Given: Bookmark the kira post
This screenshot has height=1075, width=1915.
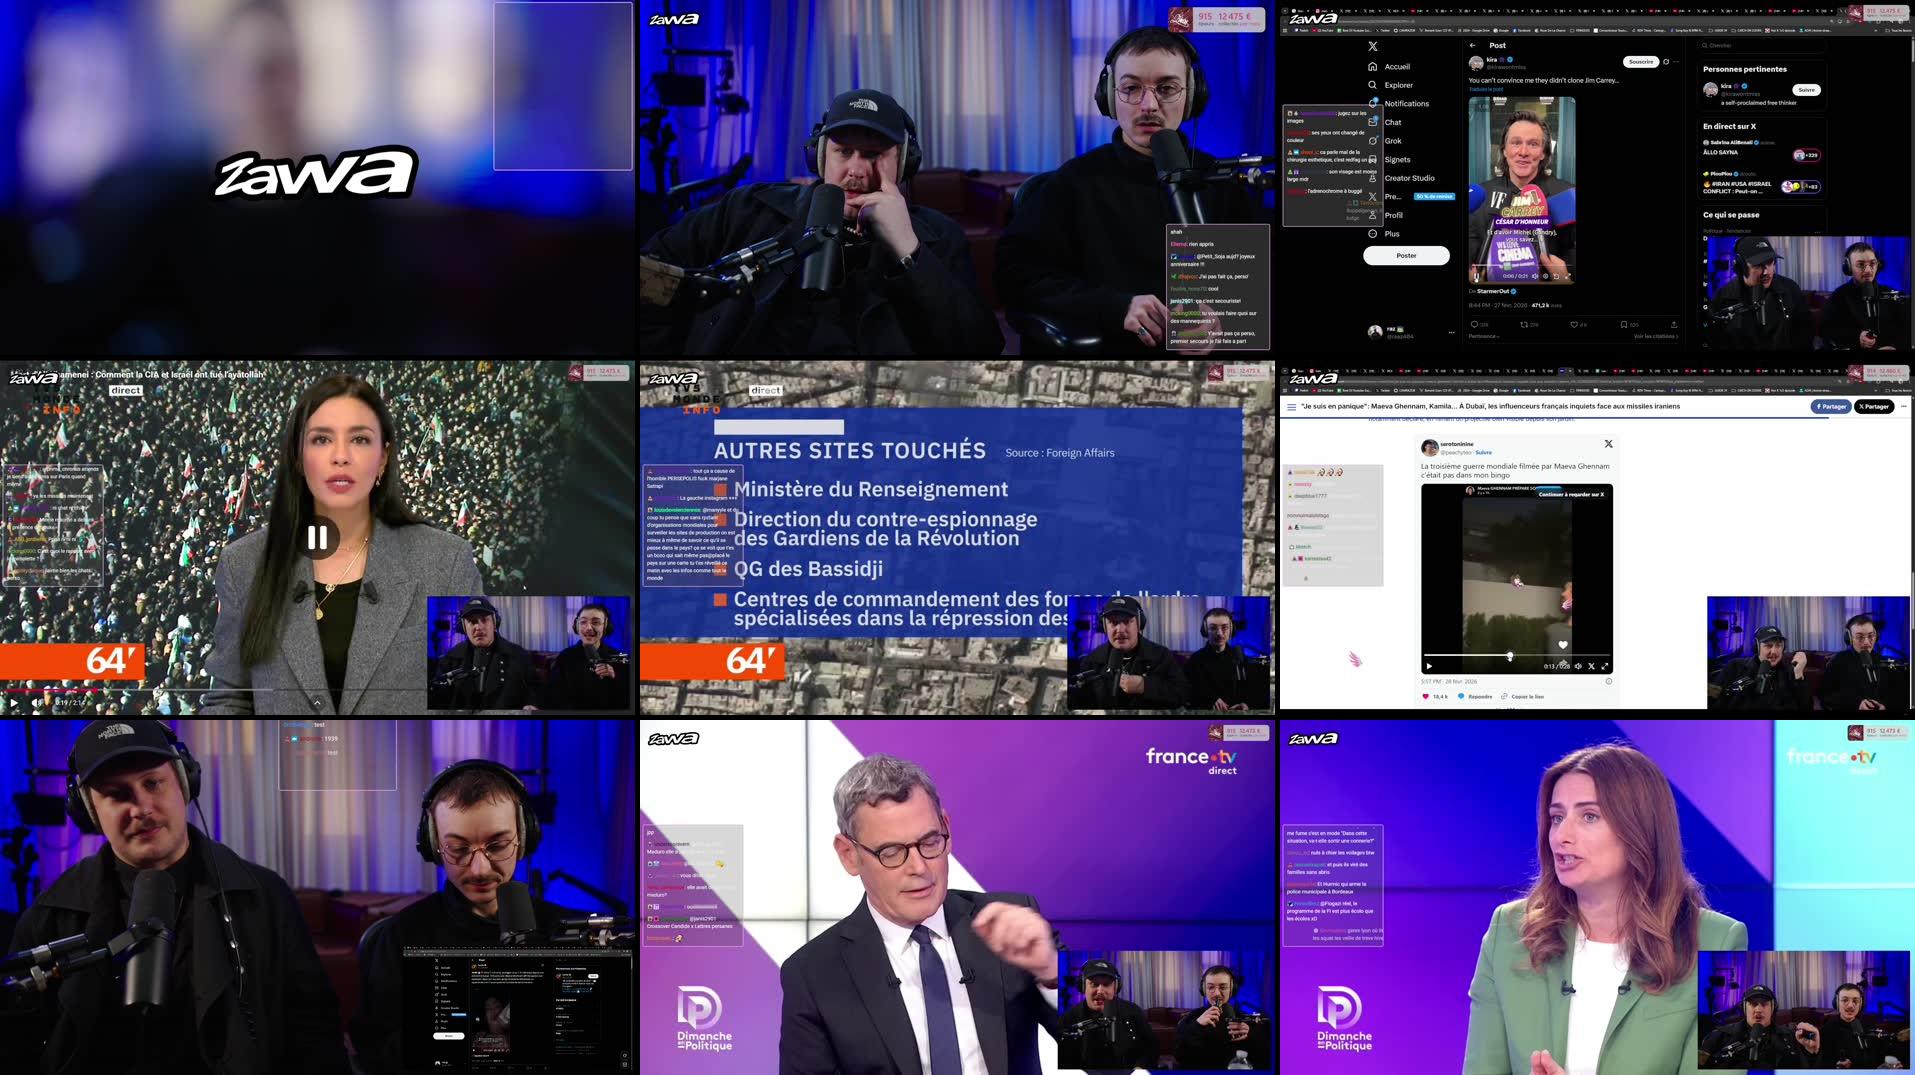Looking at the screenshot, I should pos(1624,324).
